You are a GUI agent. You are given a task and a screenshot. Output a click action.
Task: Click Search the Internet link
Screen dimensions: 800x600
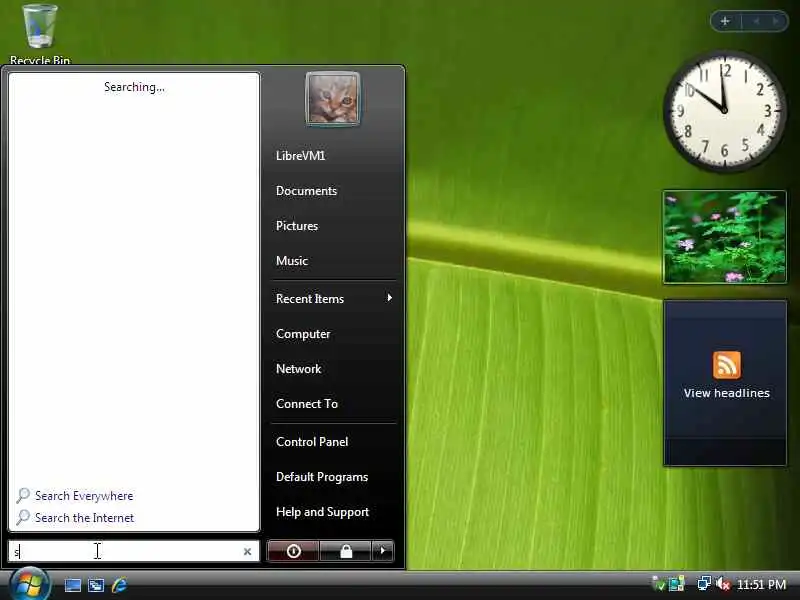point(84,518)
